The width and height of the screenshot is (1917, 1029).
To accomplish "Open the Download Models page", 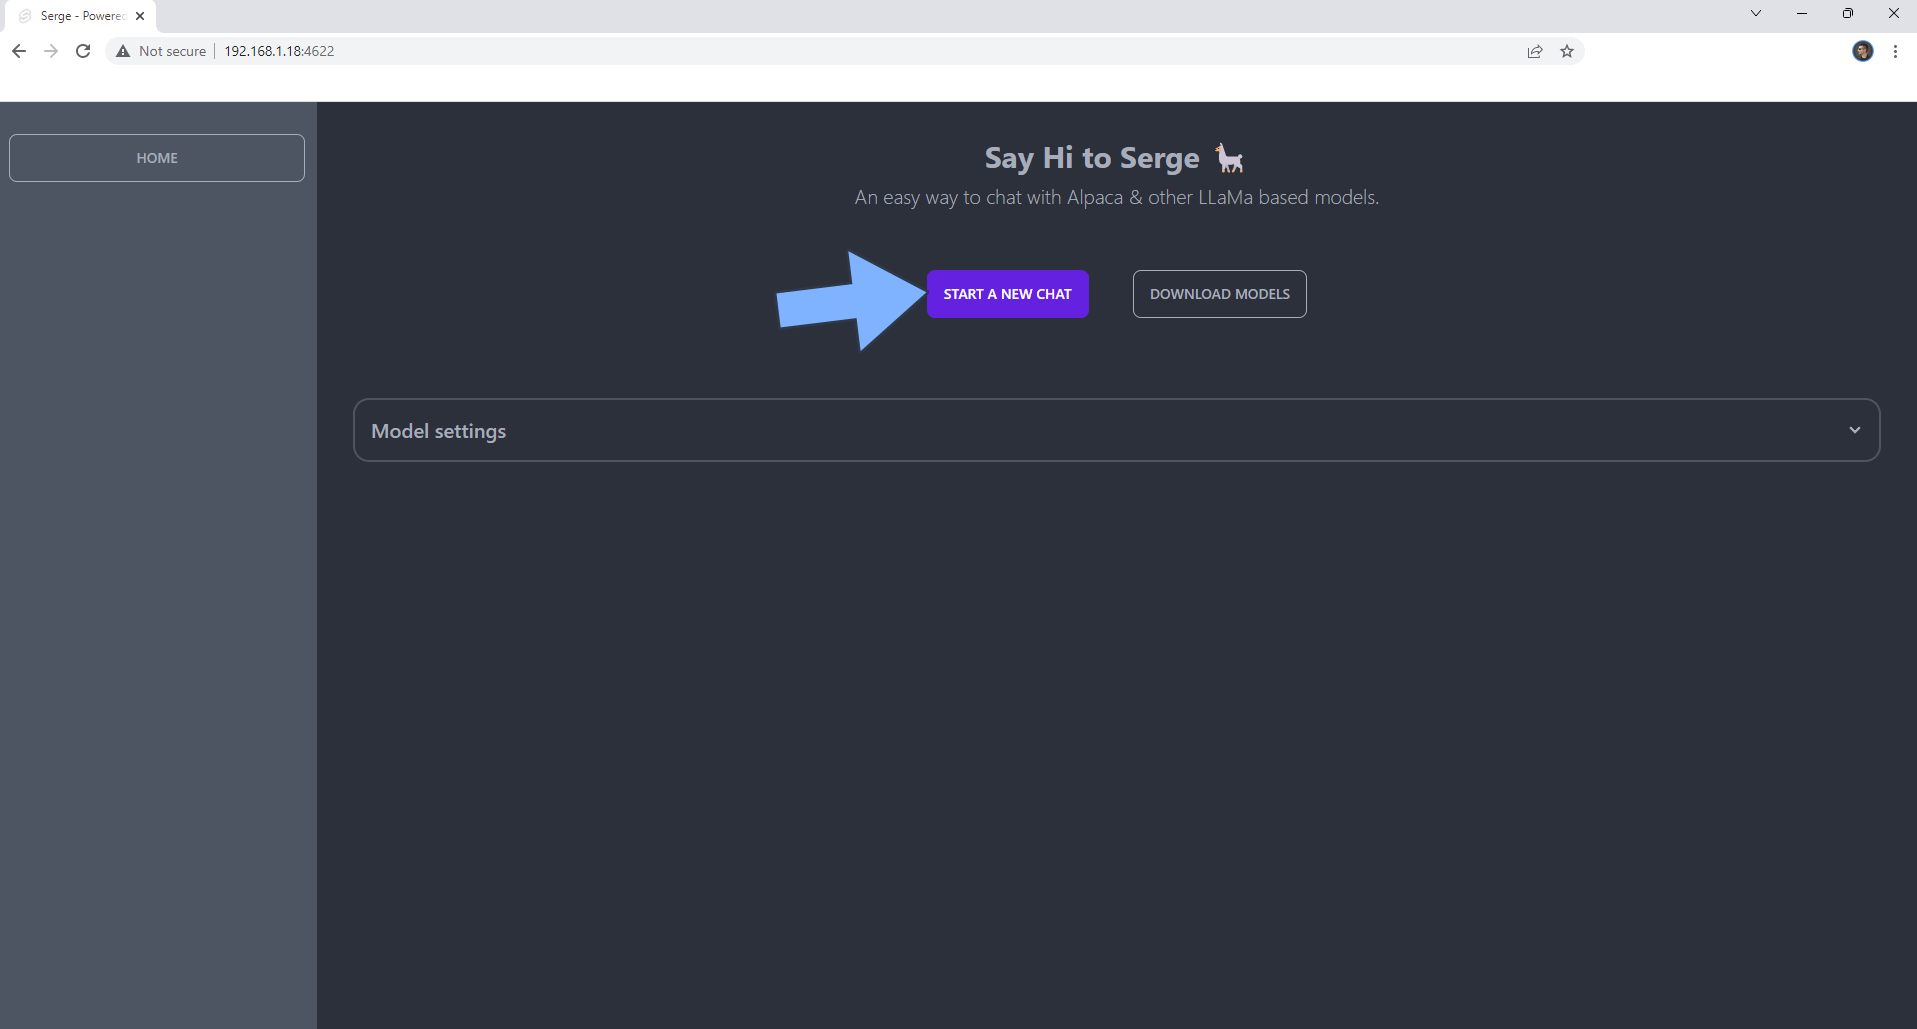I will 1219,294.
